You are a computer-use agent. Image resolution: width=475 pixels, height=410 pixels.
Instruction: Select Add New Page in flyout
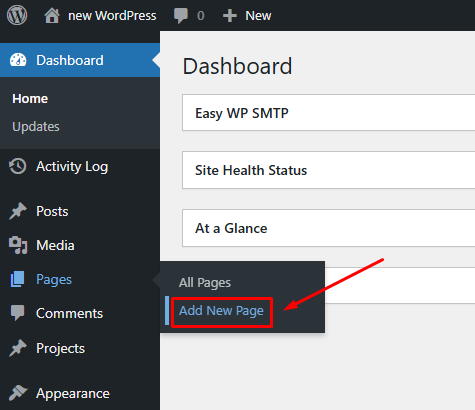[221, 311]
